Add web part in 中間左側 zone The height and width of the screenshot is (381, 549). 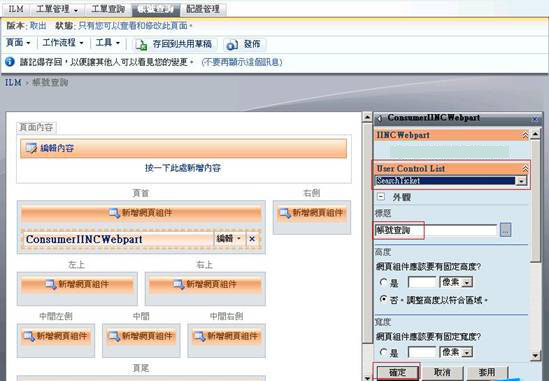pos(56,336)
